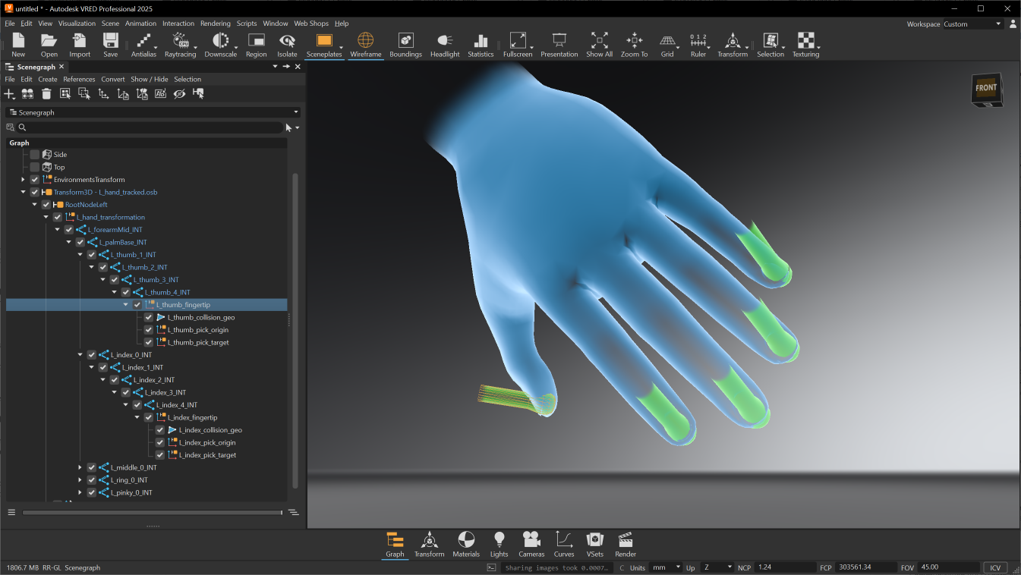Open the terminal icon in status bar
This screenshot has width=1021, height=575.
[492, 568]
